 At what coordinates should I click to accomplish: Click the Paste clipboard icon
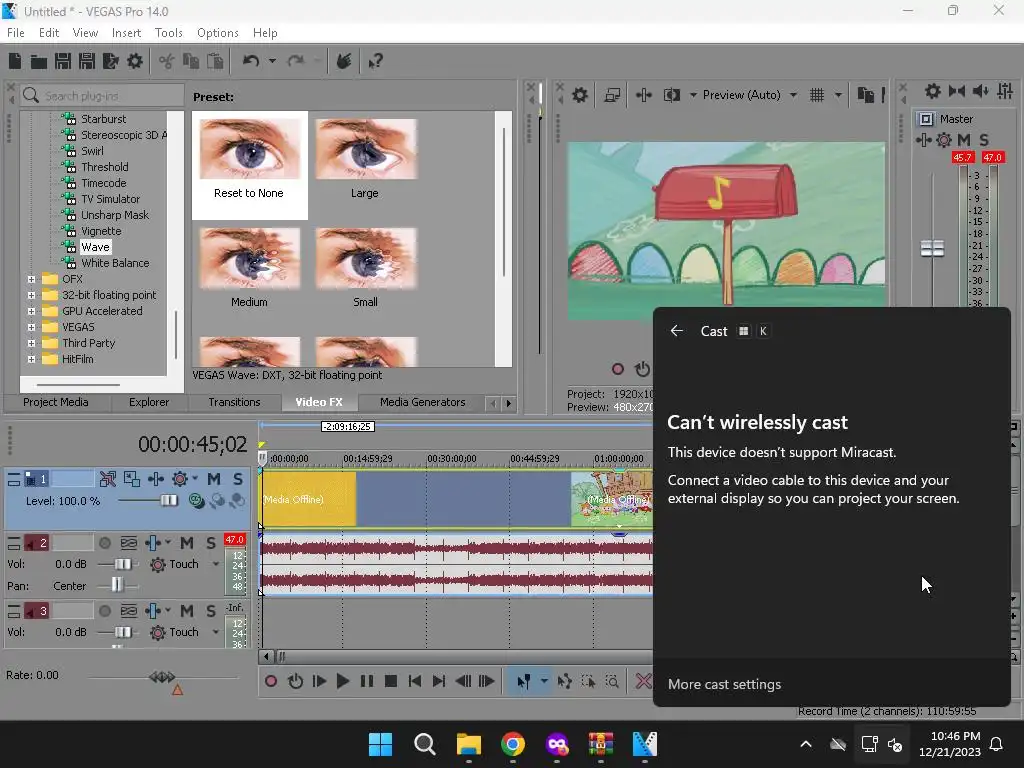(215, 61)
